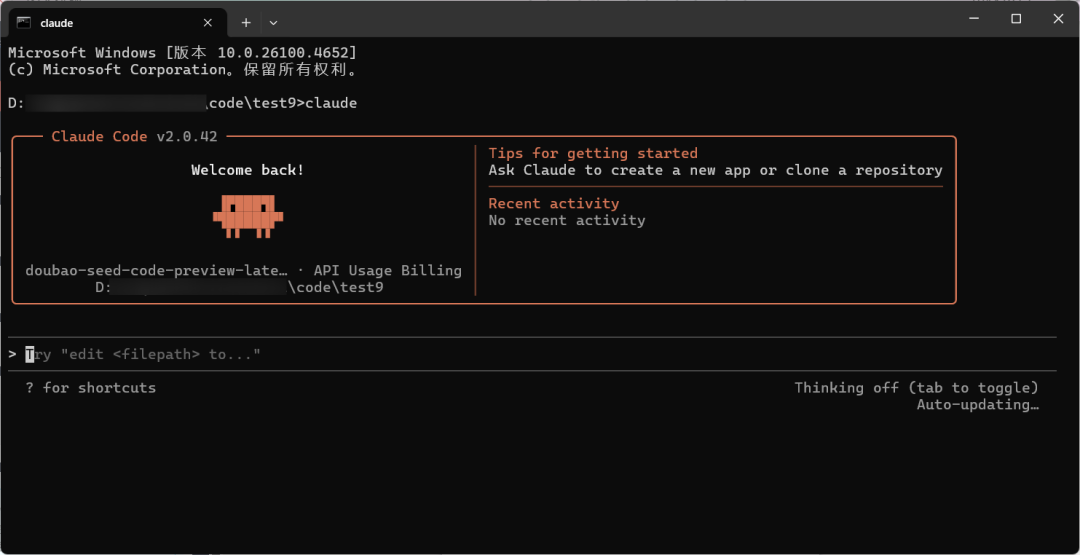Toggle the Thinking off indicator
Image resolution: width=1080 pixels, height=555 pixels.
(916, 387)
